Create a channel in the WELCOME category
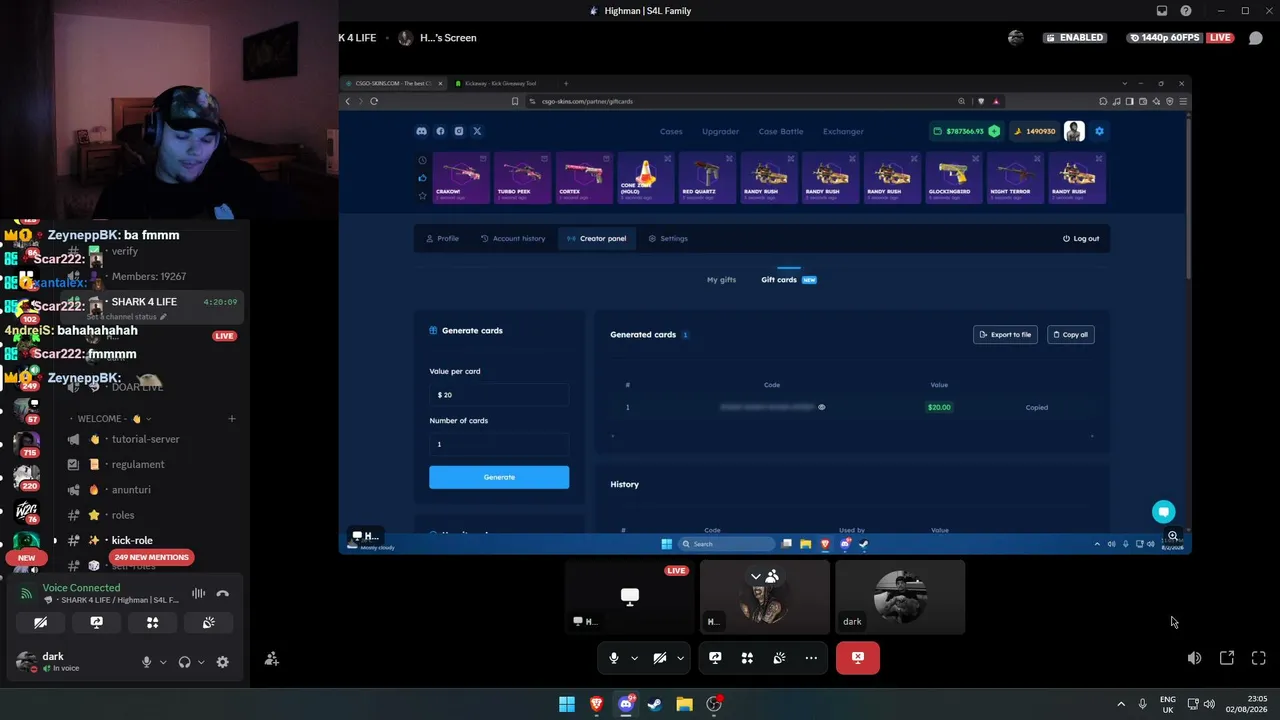This screenshot has width=1280, height=720. point(231,419)
